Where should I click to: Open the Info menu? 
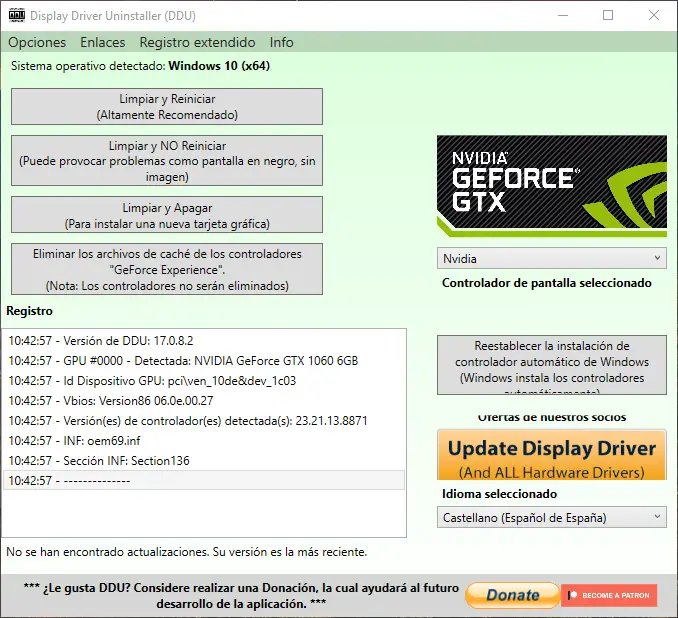[x=281, y=42]
